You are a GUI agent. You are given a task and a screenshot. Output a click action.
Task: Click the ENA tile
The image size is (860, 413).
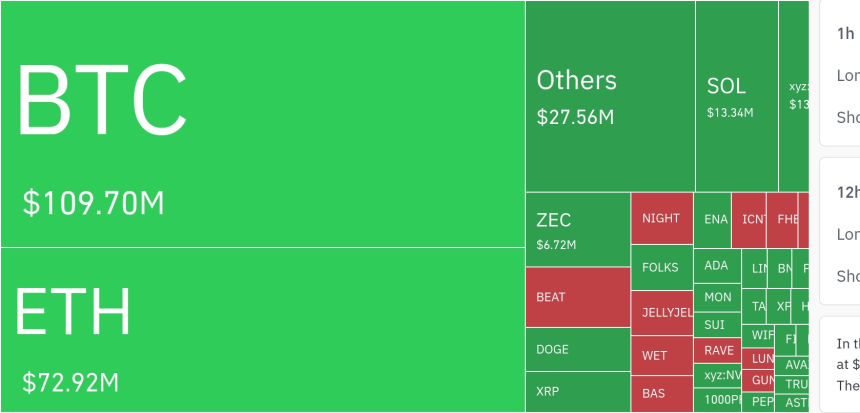(x=716, y=219)
